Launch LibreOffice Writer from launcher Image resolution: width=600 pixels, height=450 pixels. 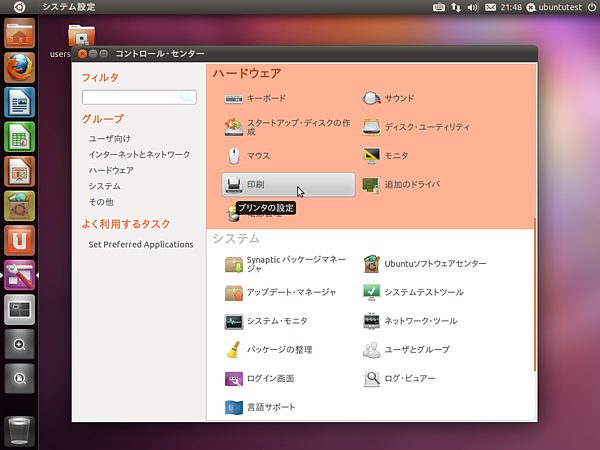(x=19, y=102)
